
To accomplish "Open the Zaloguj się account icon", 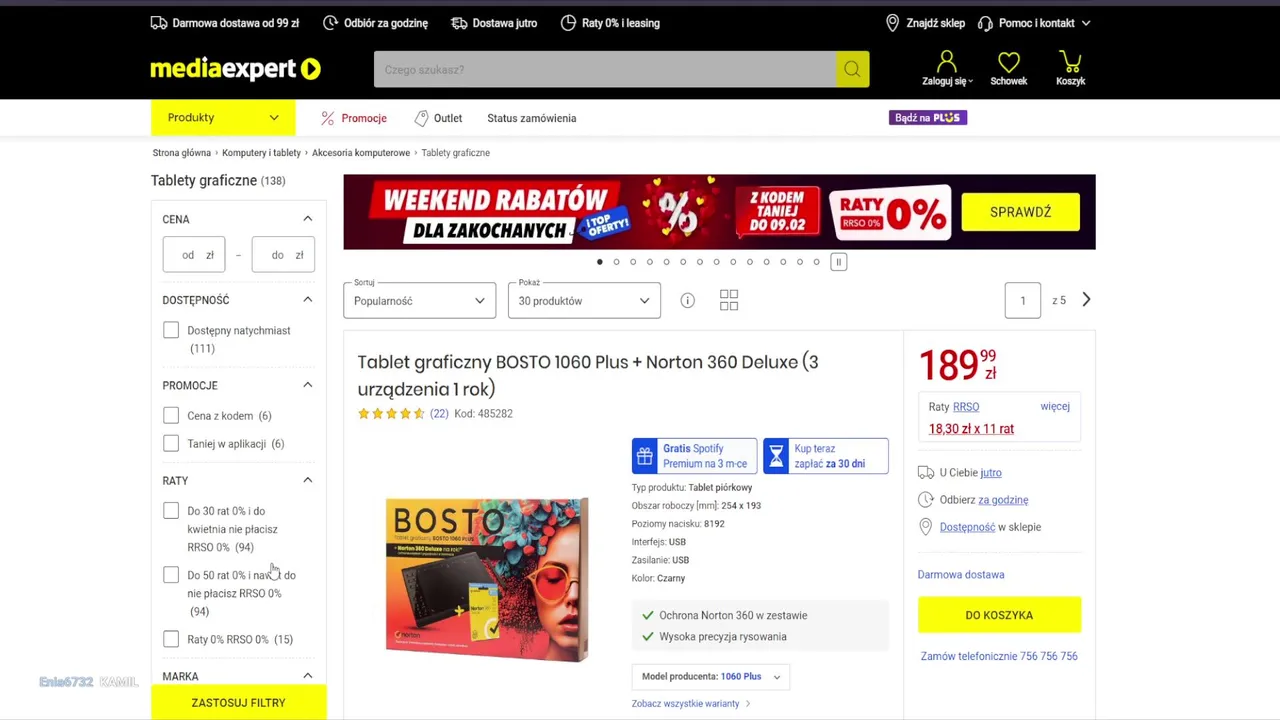I will (946, 62).
